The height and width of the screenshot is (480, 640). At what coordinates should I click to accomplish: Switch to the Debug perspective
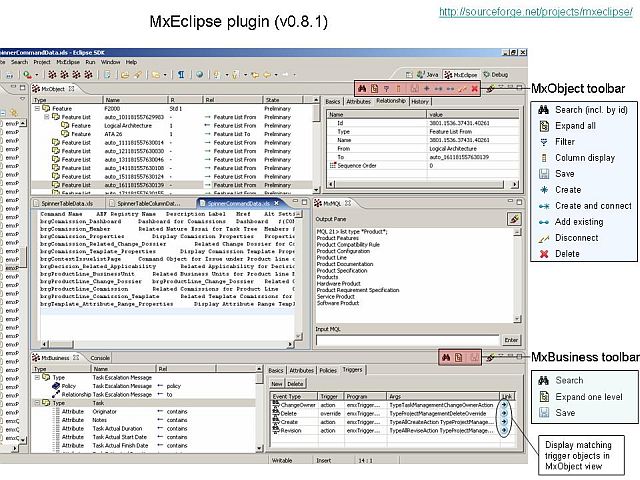click(x=496, y=75)
